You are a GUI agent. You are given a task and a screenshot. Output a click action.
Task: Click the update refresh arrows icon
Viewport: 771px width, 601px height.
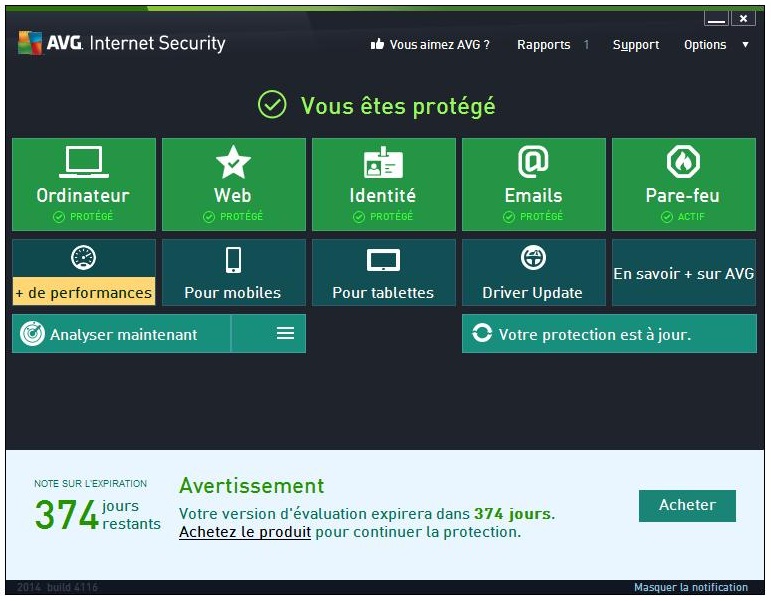click(482, 333)
